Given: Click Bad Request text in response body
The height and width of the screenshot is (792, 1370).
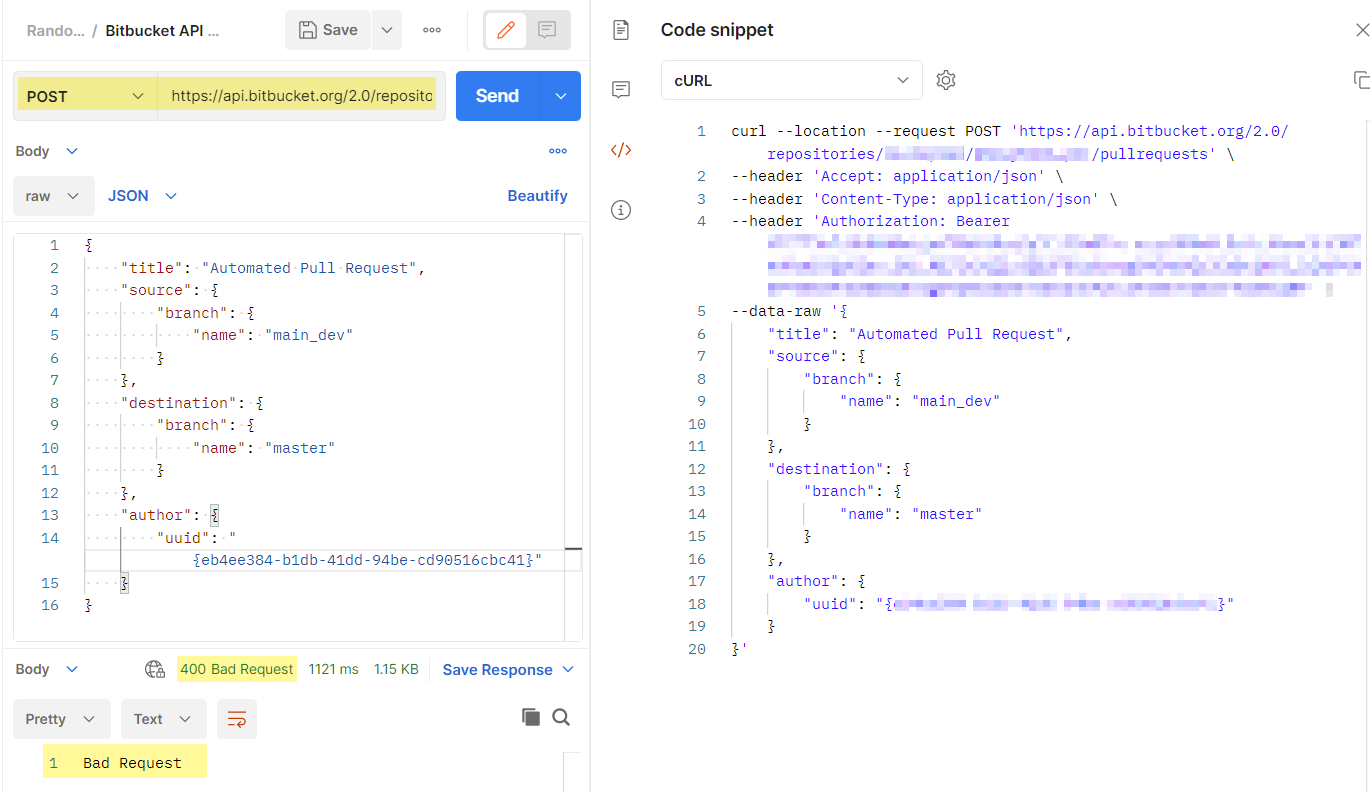Looking at the screenshot, I should click(x=132, y=763).
